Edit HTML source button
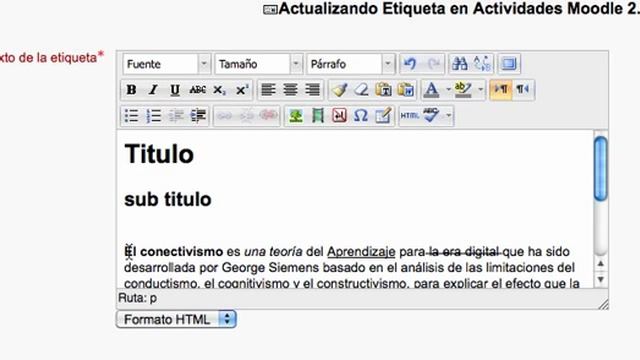 pos(409,116)
